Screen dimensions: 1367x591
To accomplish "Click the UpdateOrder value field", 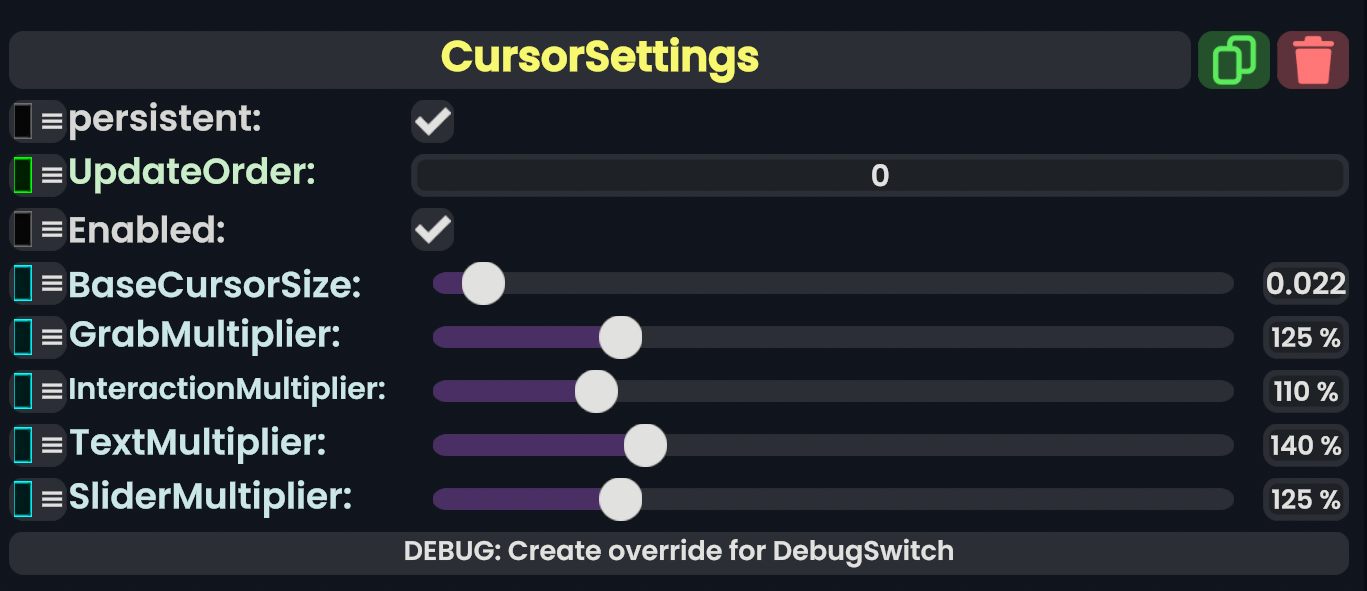I will click(x=879, y=176).
